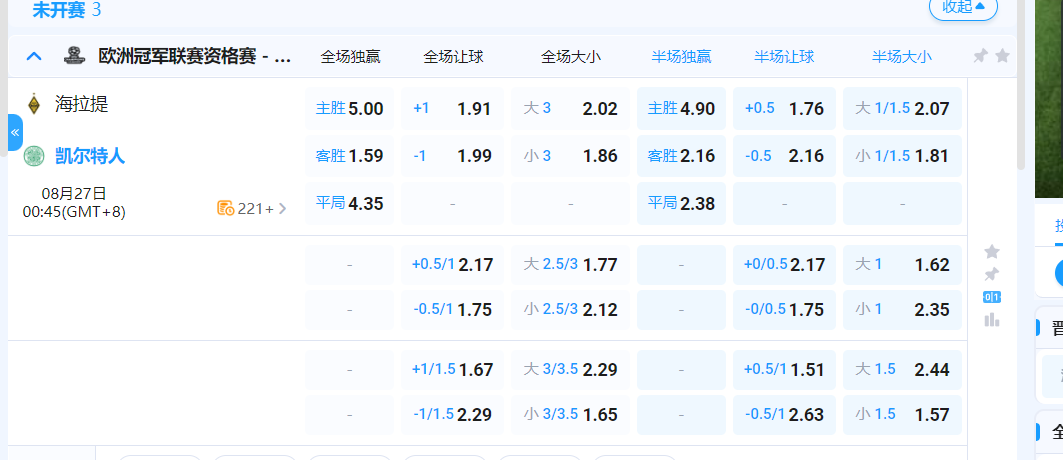1063x460 pixels.
Task: Select the 大 3 over odds 2.02
Action: click(570, 108)
